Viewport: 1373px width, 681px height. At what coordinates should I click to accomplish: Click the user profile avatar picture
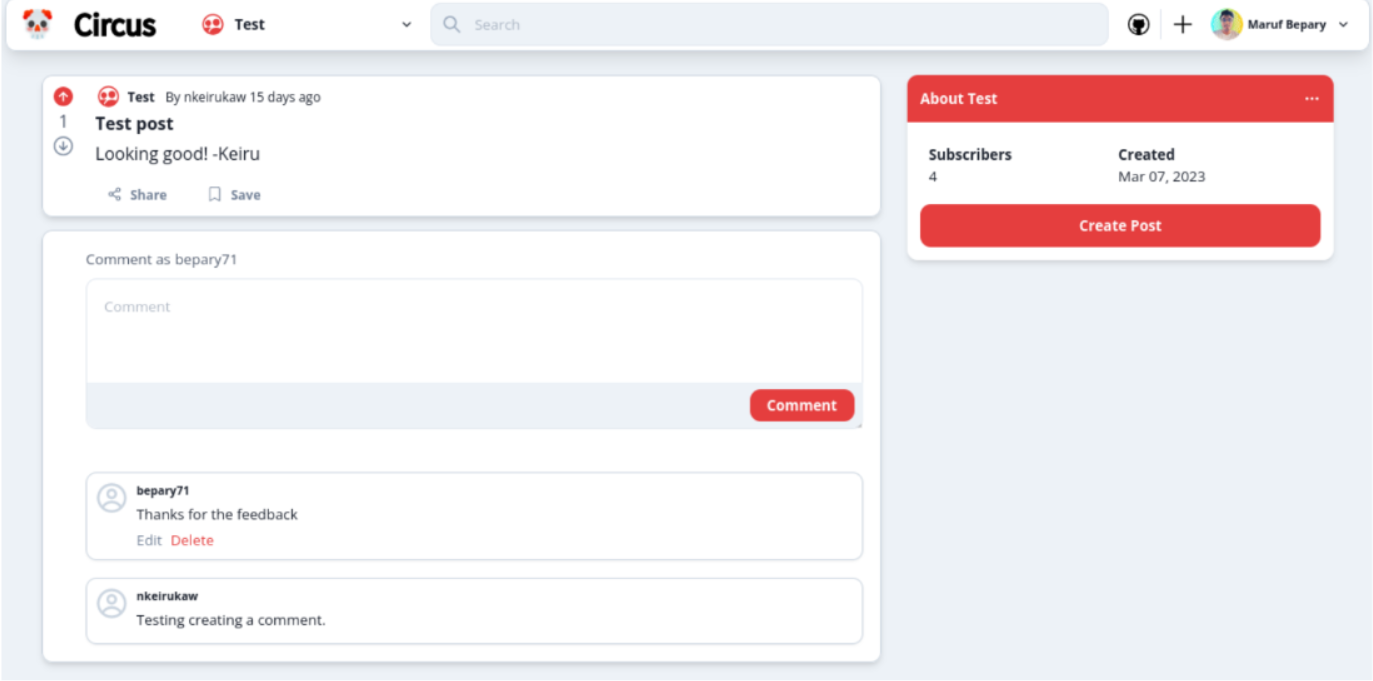point(1226,25)
